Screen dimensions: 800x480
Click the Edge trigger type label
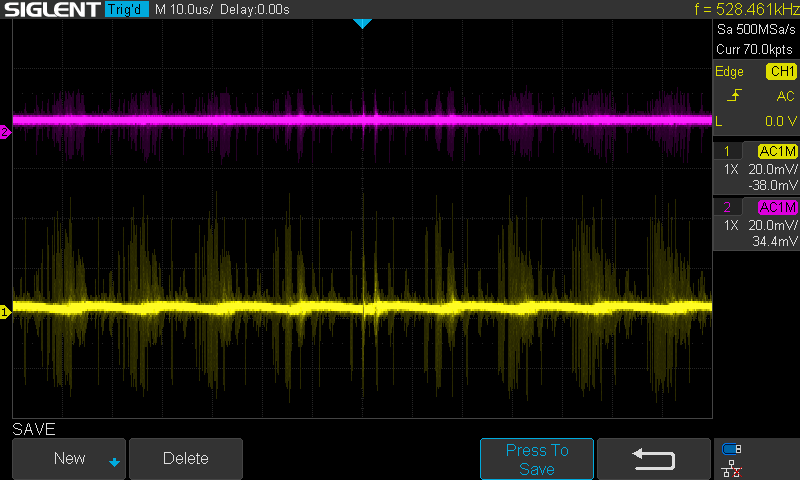pos(729,71)
